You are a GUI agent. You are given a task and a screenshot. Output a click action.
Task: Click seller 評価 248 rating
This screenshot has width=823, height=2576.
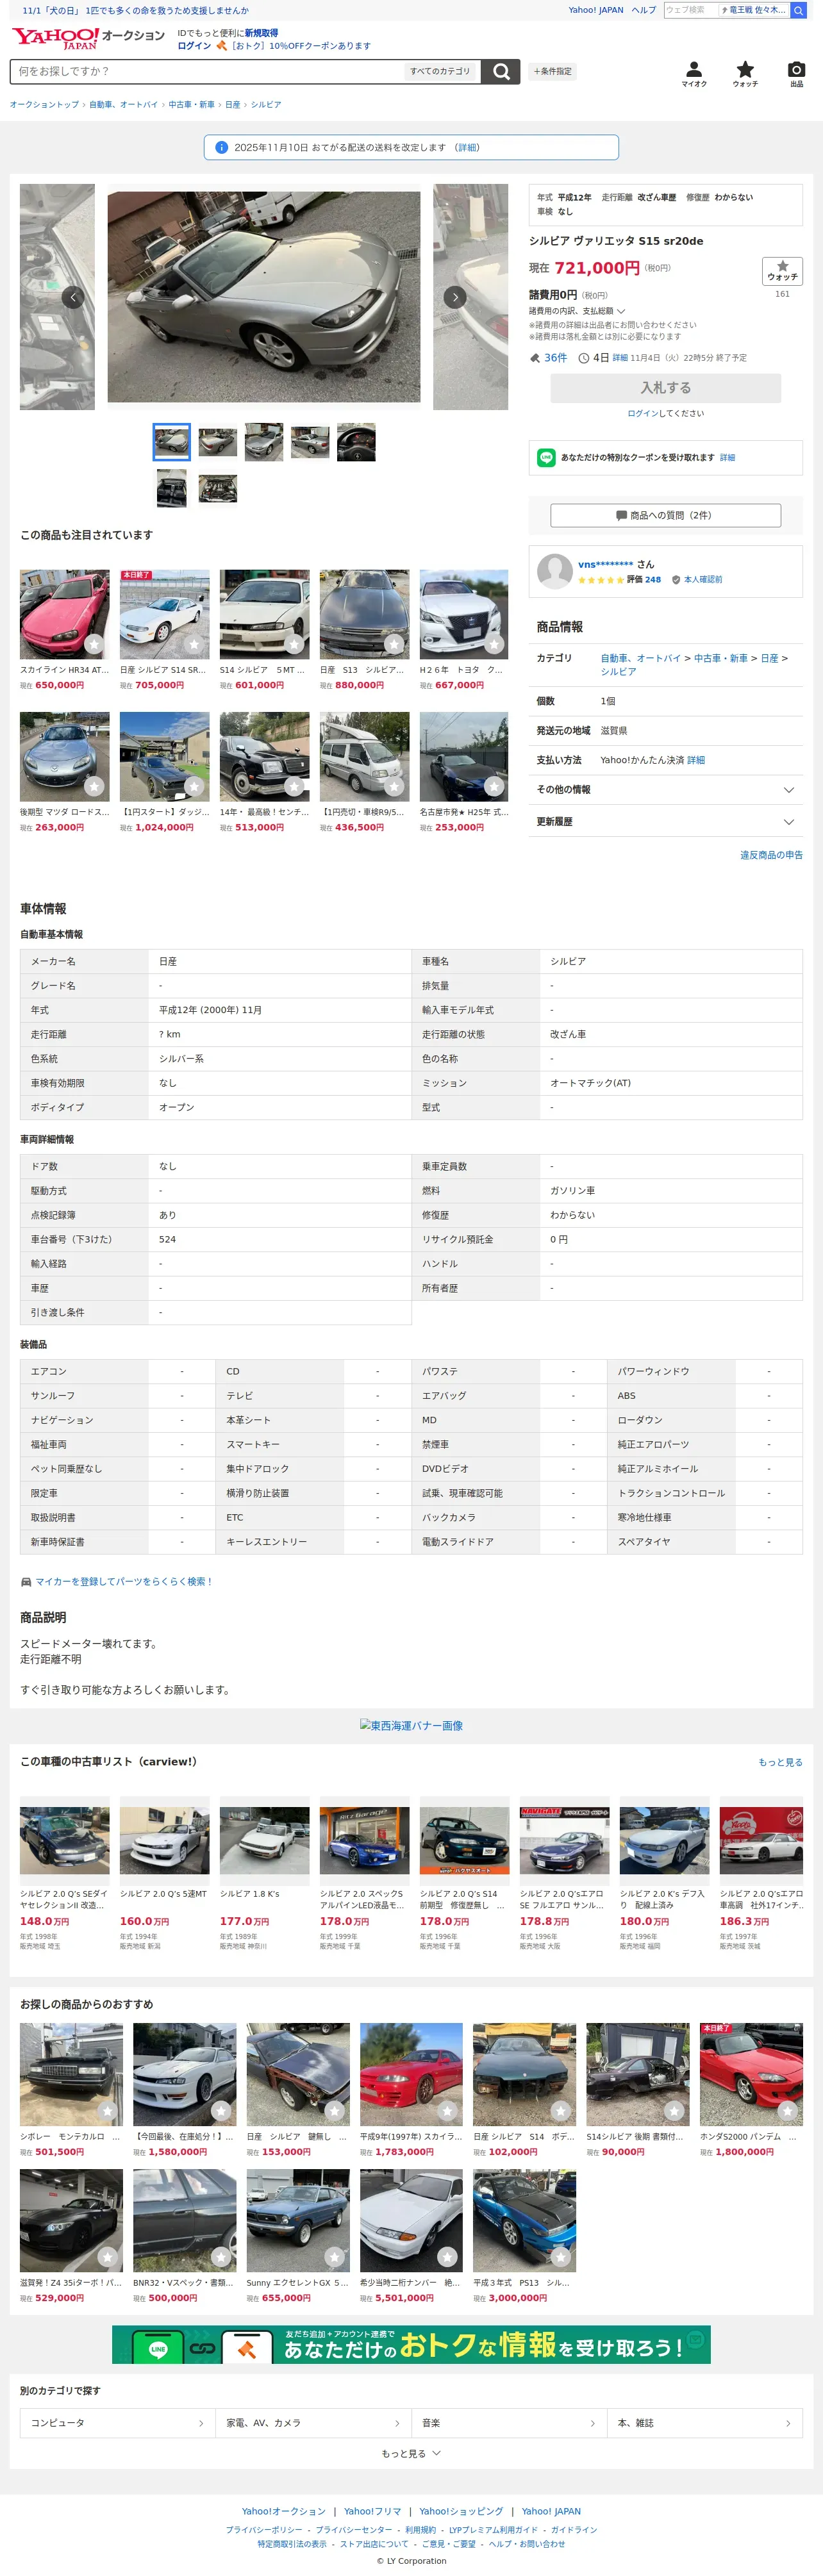(x=643, y=579)
